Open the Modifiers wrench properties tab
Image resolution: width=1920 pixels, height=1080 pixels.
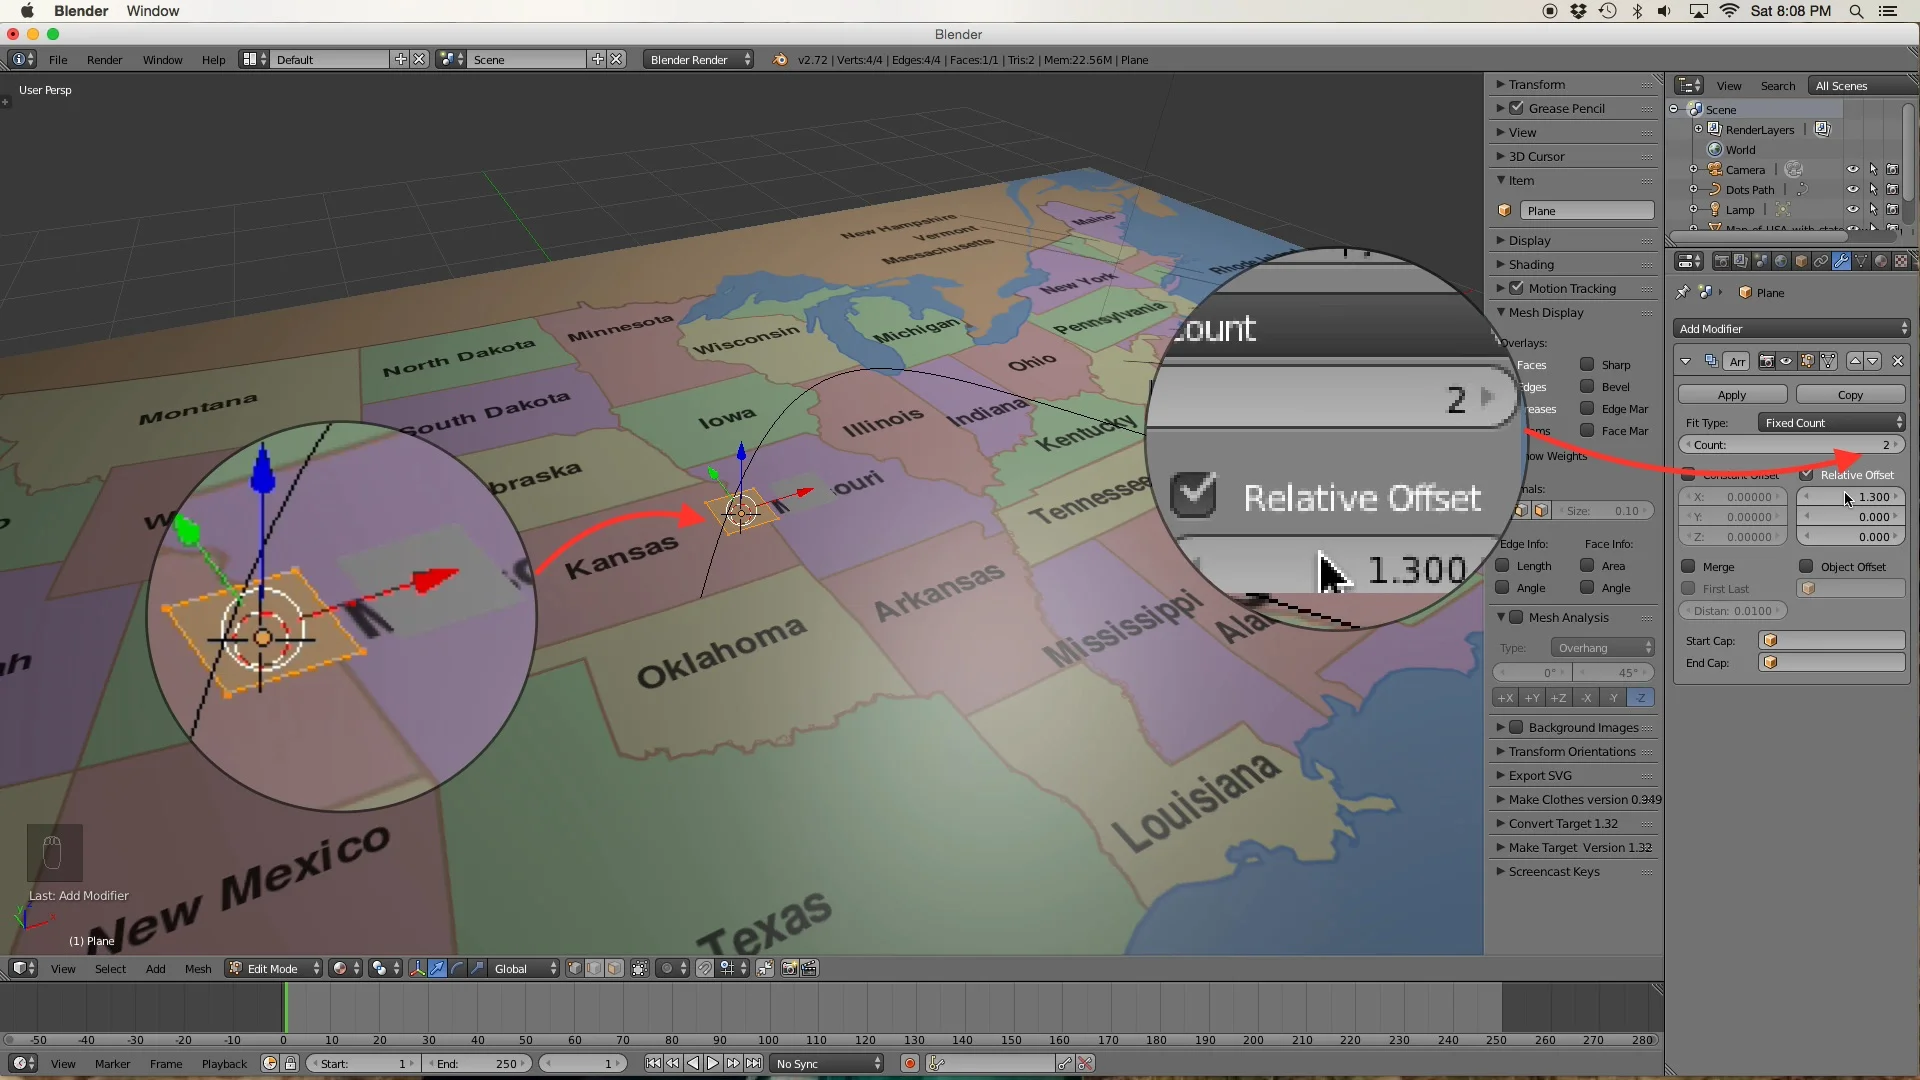click(x=1841, y=262)
